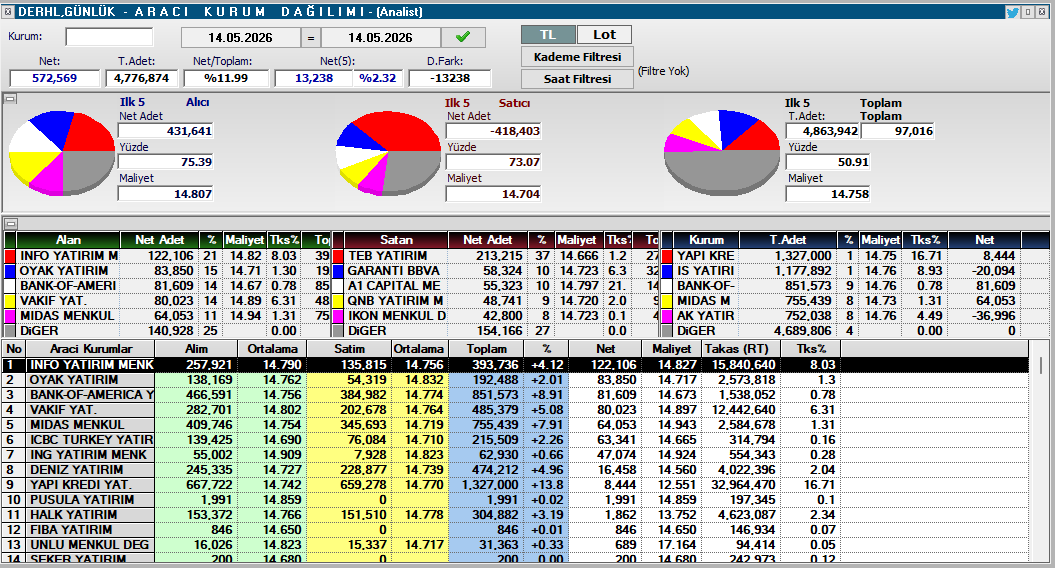Click the Ilk 5 Alıcı buyers pie chart
The image size is (1055, 568).
pos(62,153)
